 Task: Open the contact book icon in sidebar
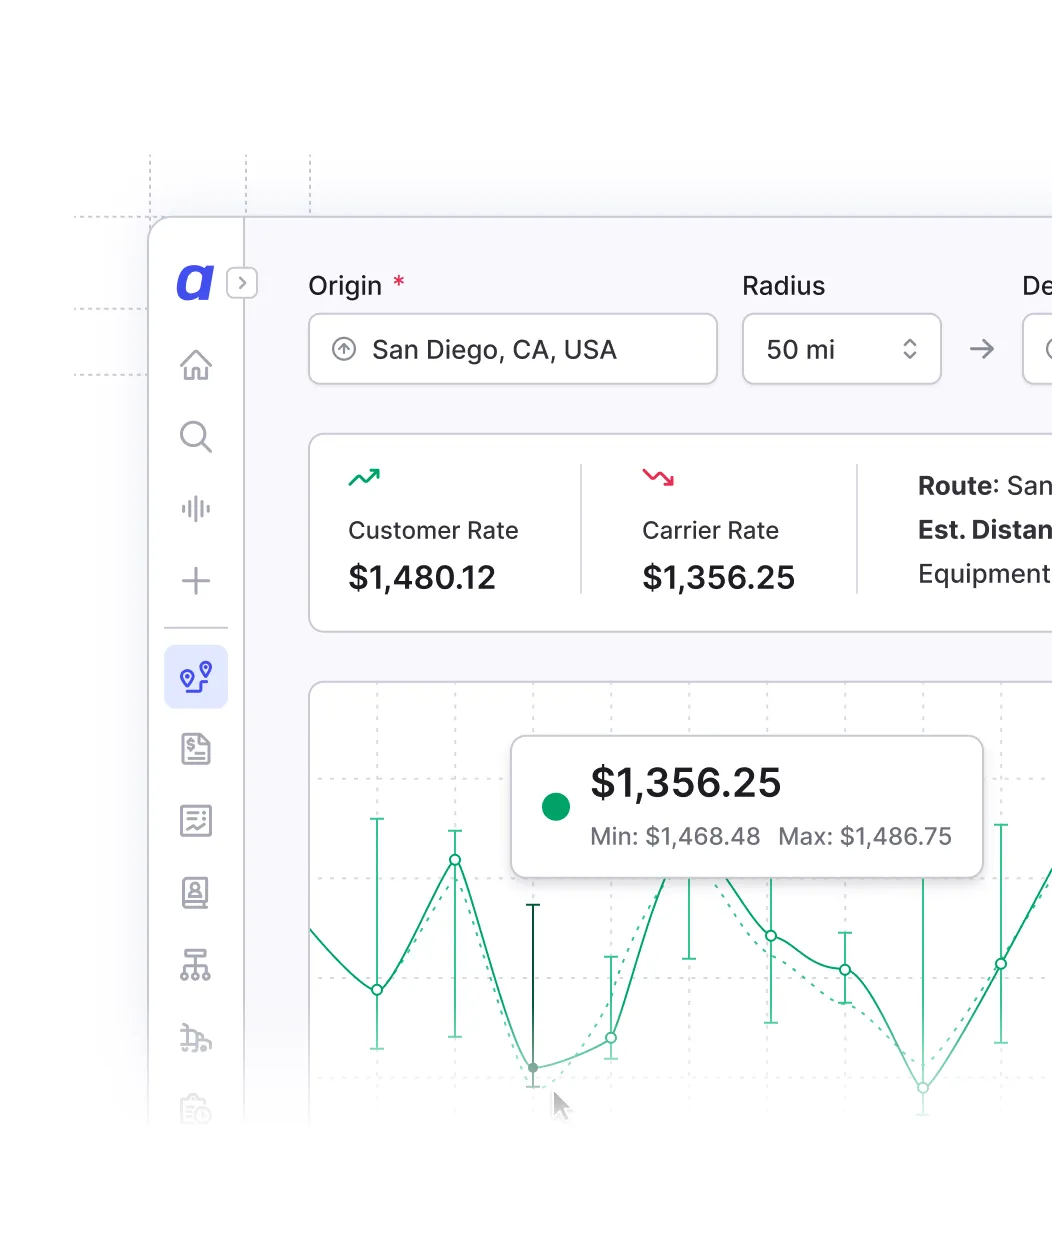point(196,893)
